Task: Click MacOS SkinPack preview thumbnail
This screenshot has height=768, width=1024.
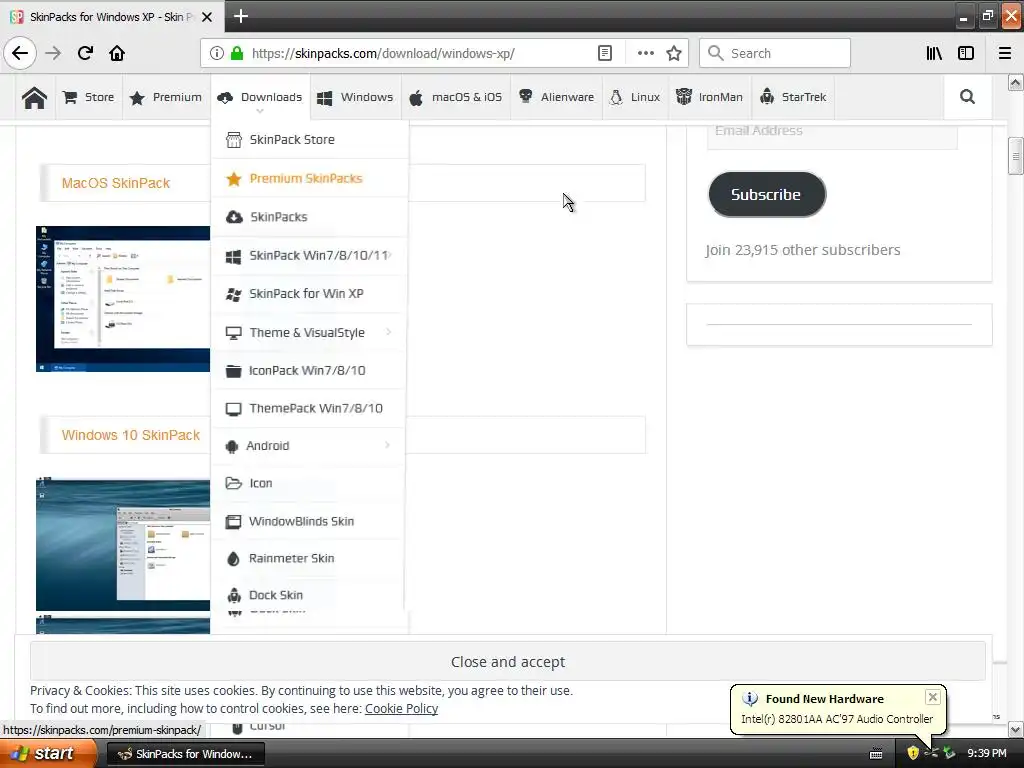Action: pos(123,299)
